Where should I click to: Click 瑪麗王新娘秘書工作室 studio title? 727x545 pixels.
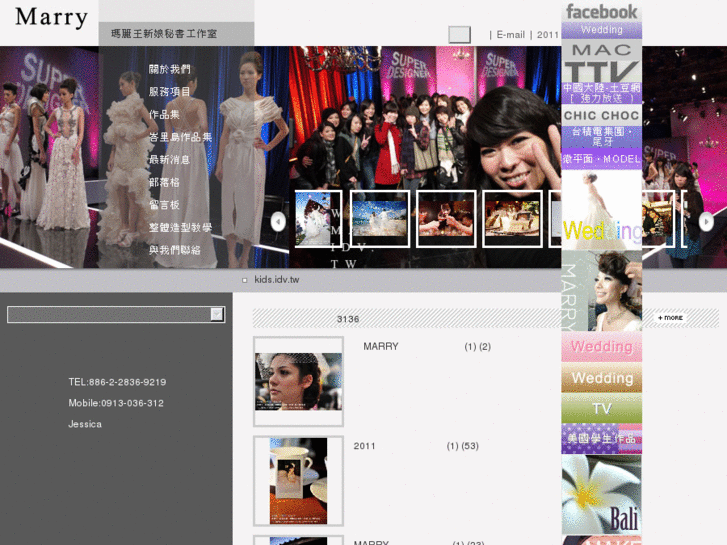pos(164,34)
